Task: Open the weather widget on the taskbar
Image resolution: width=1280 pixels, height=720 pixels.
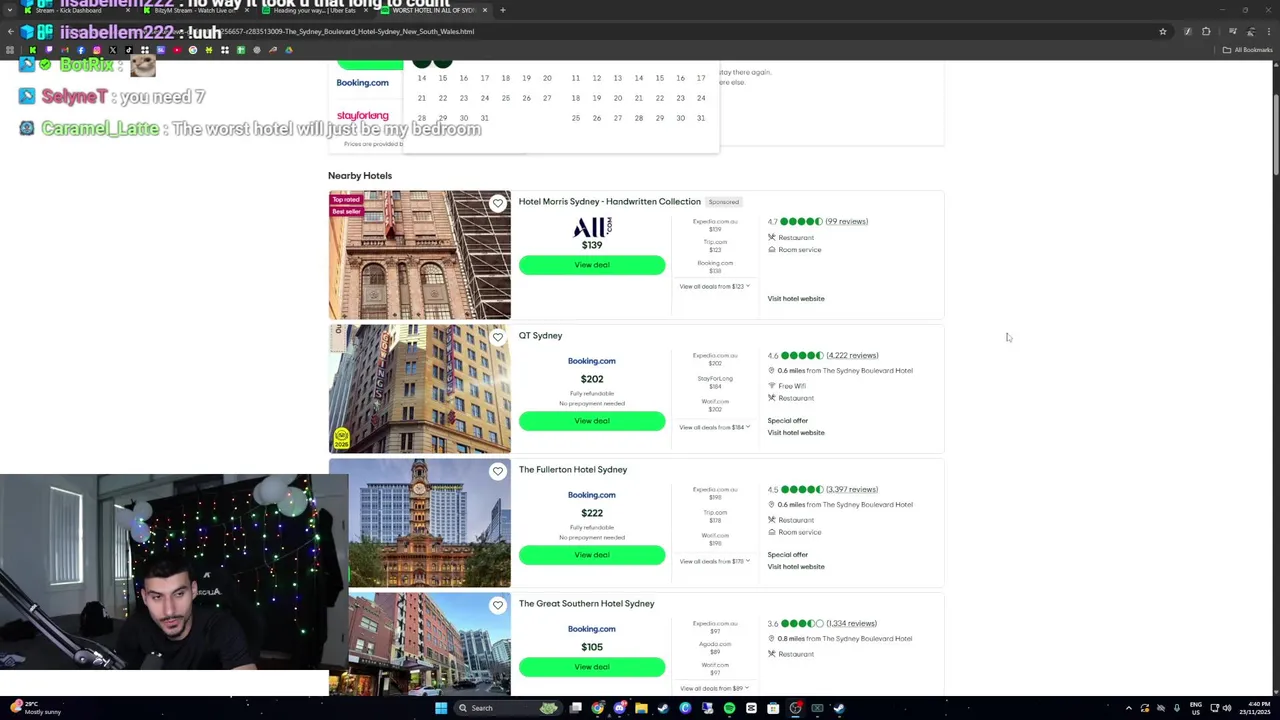Action: click(x=38, y=708)
